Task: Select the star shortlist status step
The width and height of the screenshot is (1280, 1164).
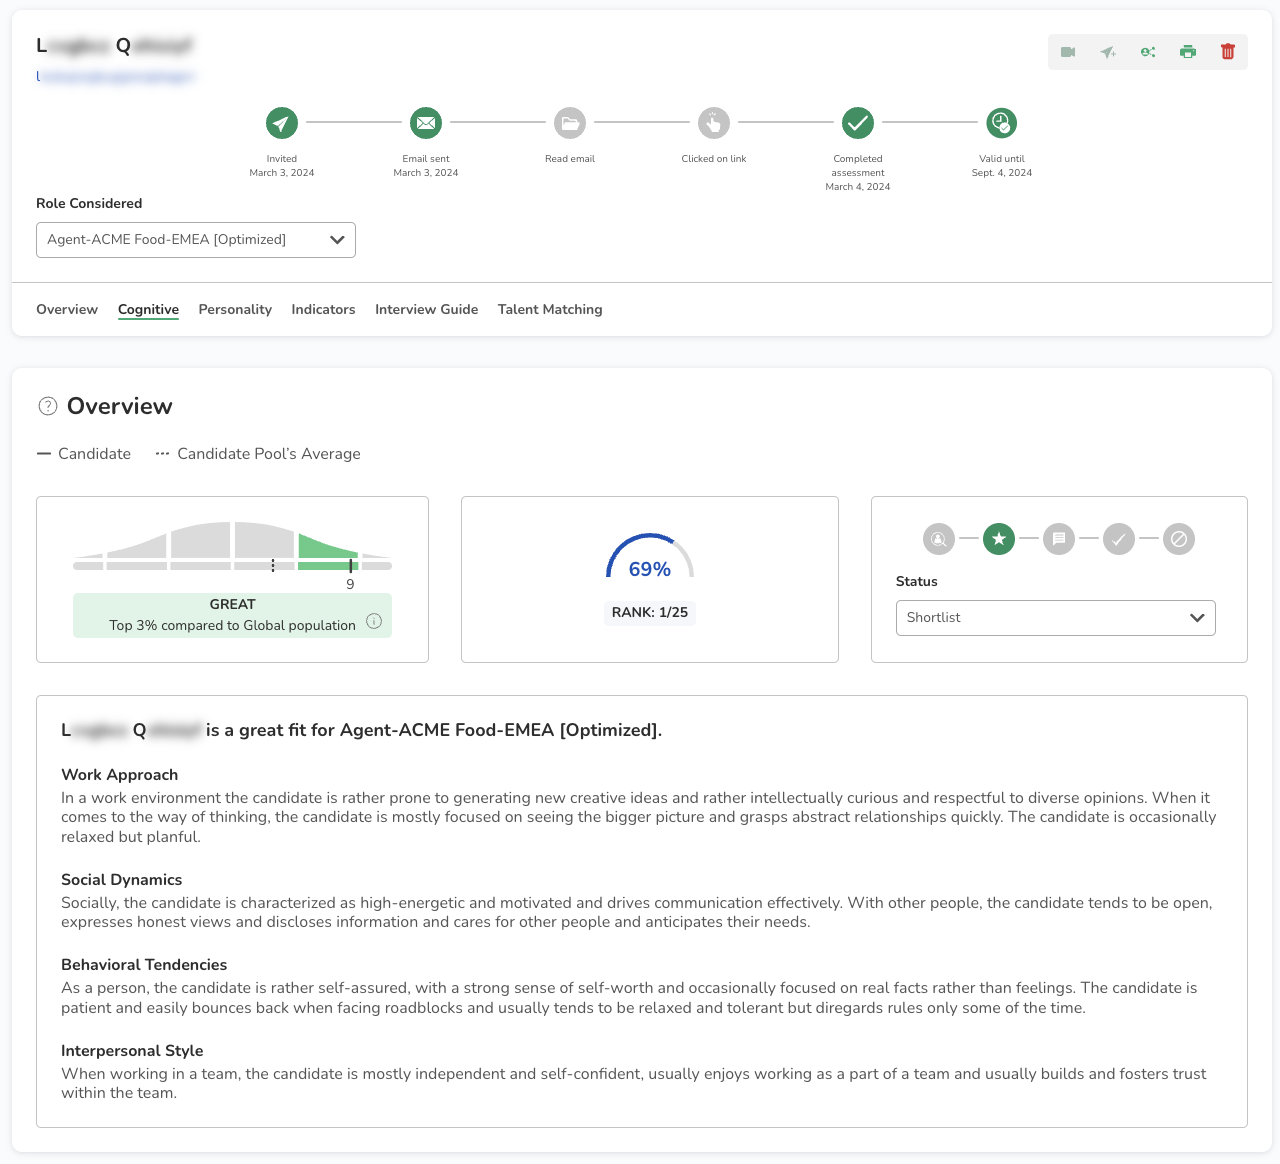Action: tap(998, 539)
